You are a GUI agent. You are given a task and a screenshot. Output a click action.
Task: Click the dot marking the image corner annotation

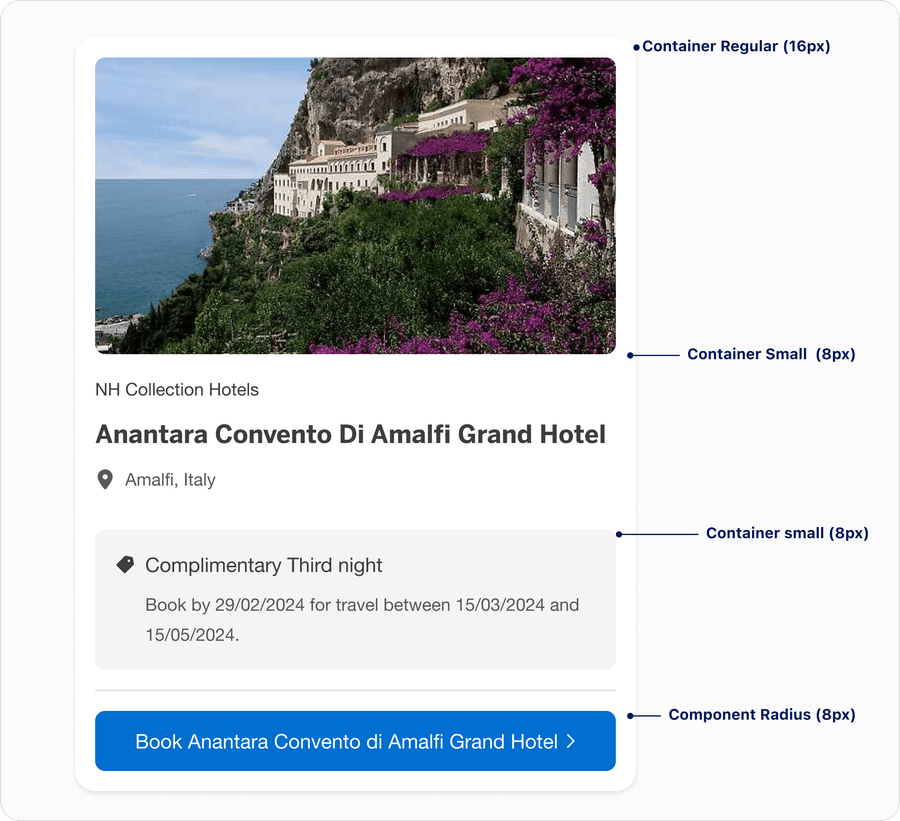click(x=630, y=355)
